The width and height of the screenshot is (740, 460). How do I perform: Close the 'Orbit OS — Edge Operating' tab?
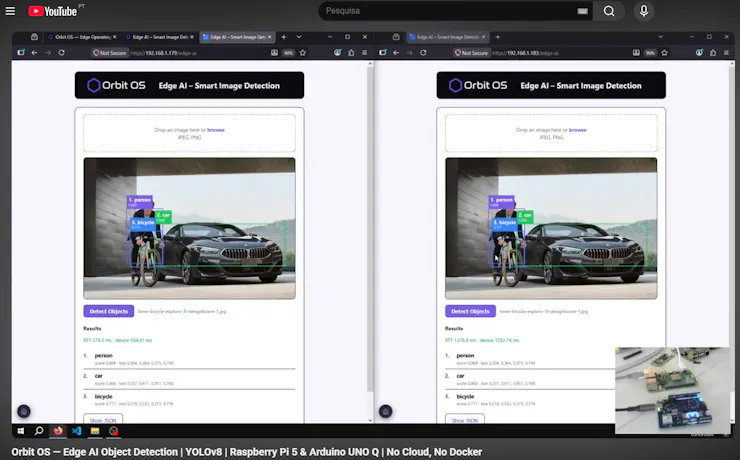[114, 37]
